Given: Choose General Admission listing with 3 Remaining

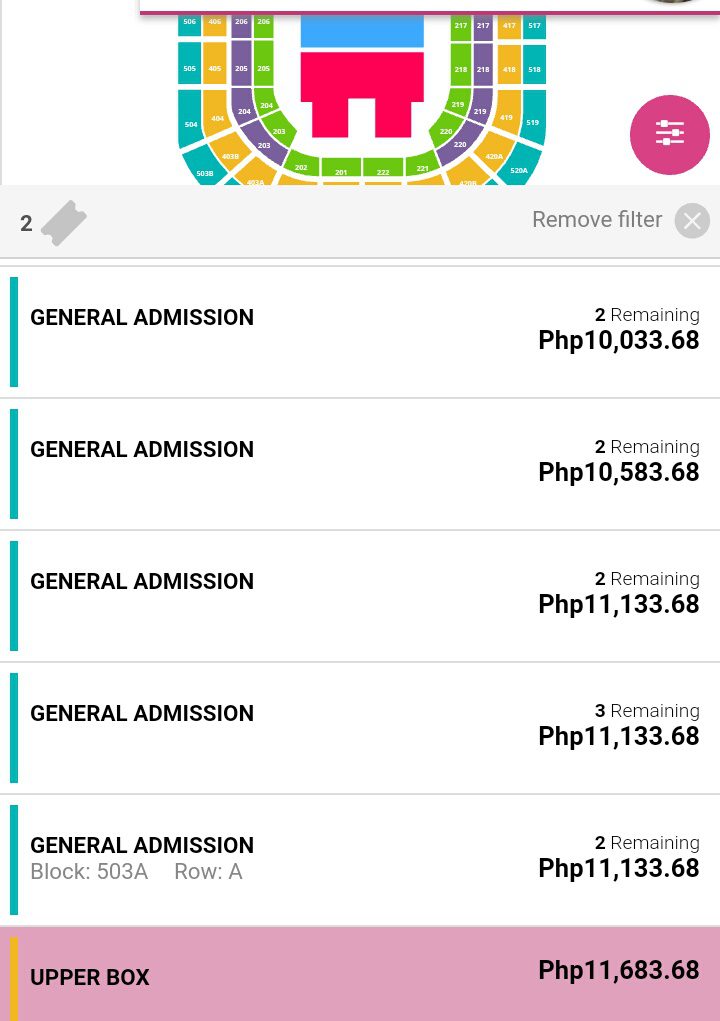Looking at the screenshot, I should pyautogui.click(x=360, y=727).
